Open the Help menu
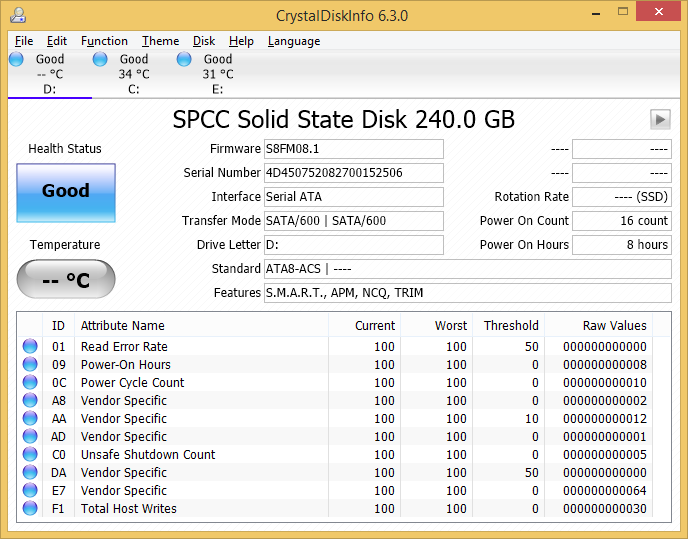This screenshot has height=539, width=688. tap(241, 41)
